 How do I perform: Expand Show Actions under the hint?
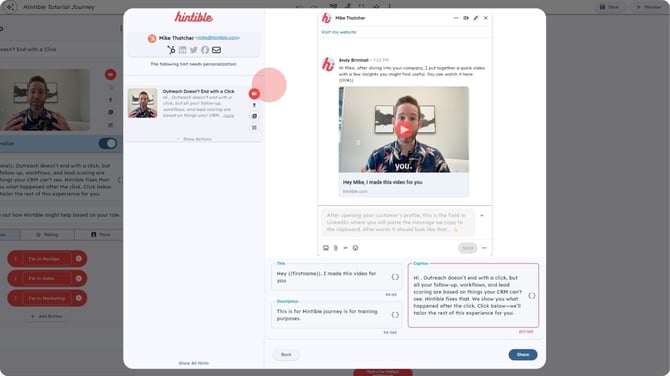point(194,139)
